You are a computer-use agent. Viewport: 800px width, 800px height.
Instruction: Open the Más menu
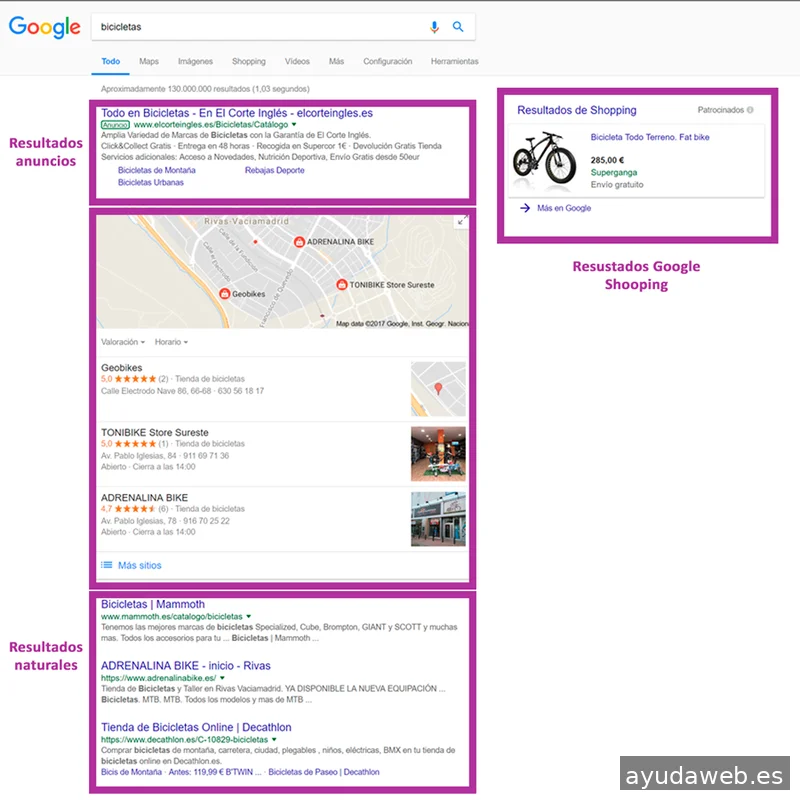[336, 61]
